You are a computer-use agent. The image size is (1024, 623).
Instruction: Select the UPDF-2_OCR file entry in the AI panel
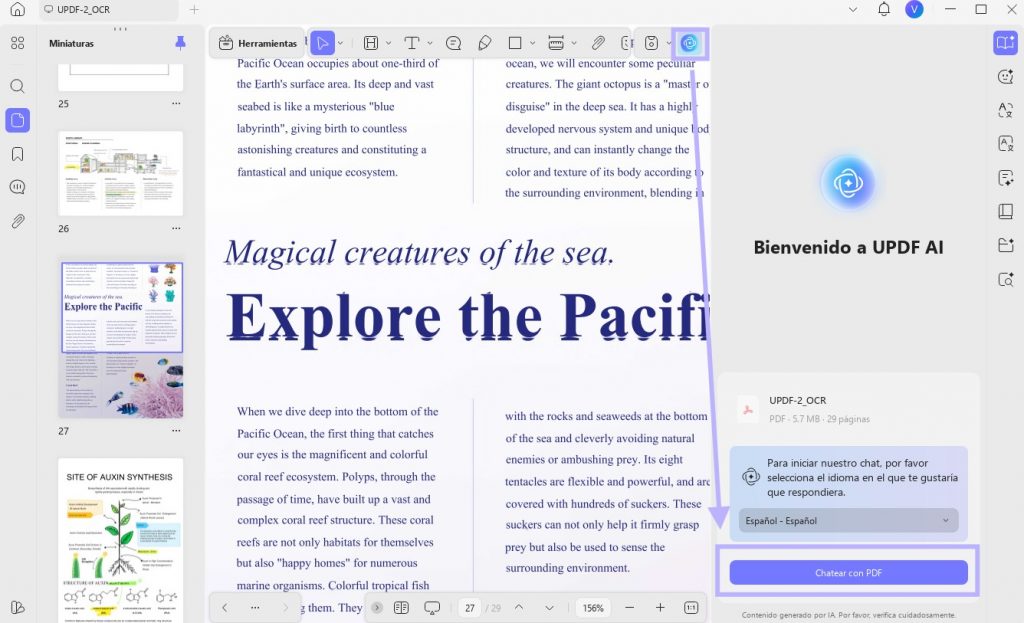coord(848,409)
